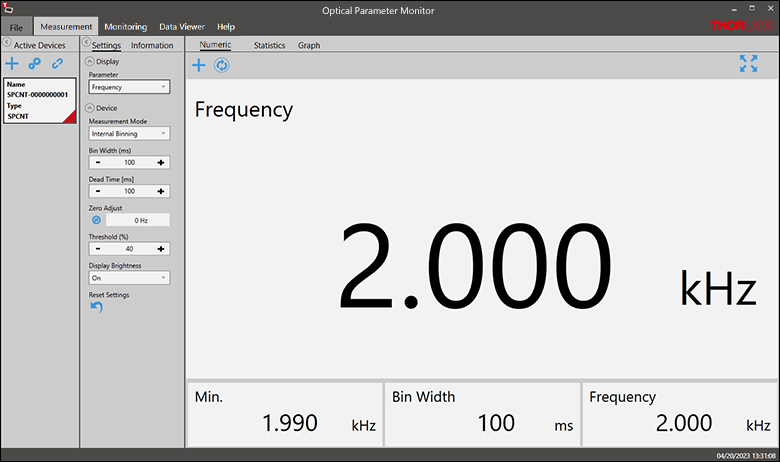
Task: Switch to the Statistics tab
Action: (x=269, y=45)
